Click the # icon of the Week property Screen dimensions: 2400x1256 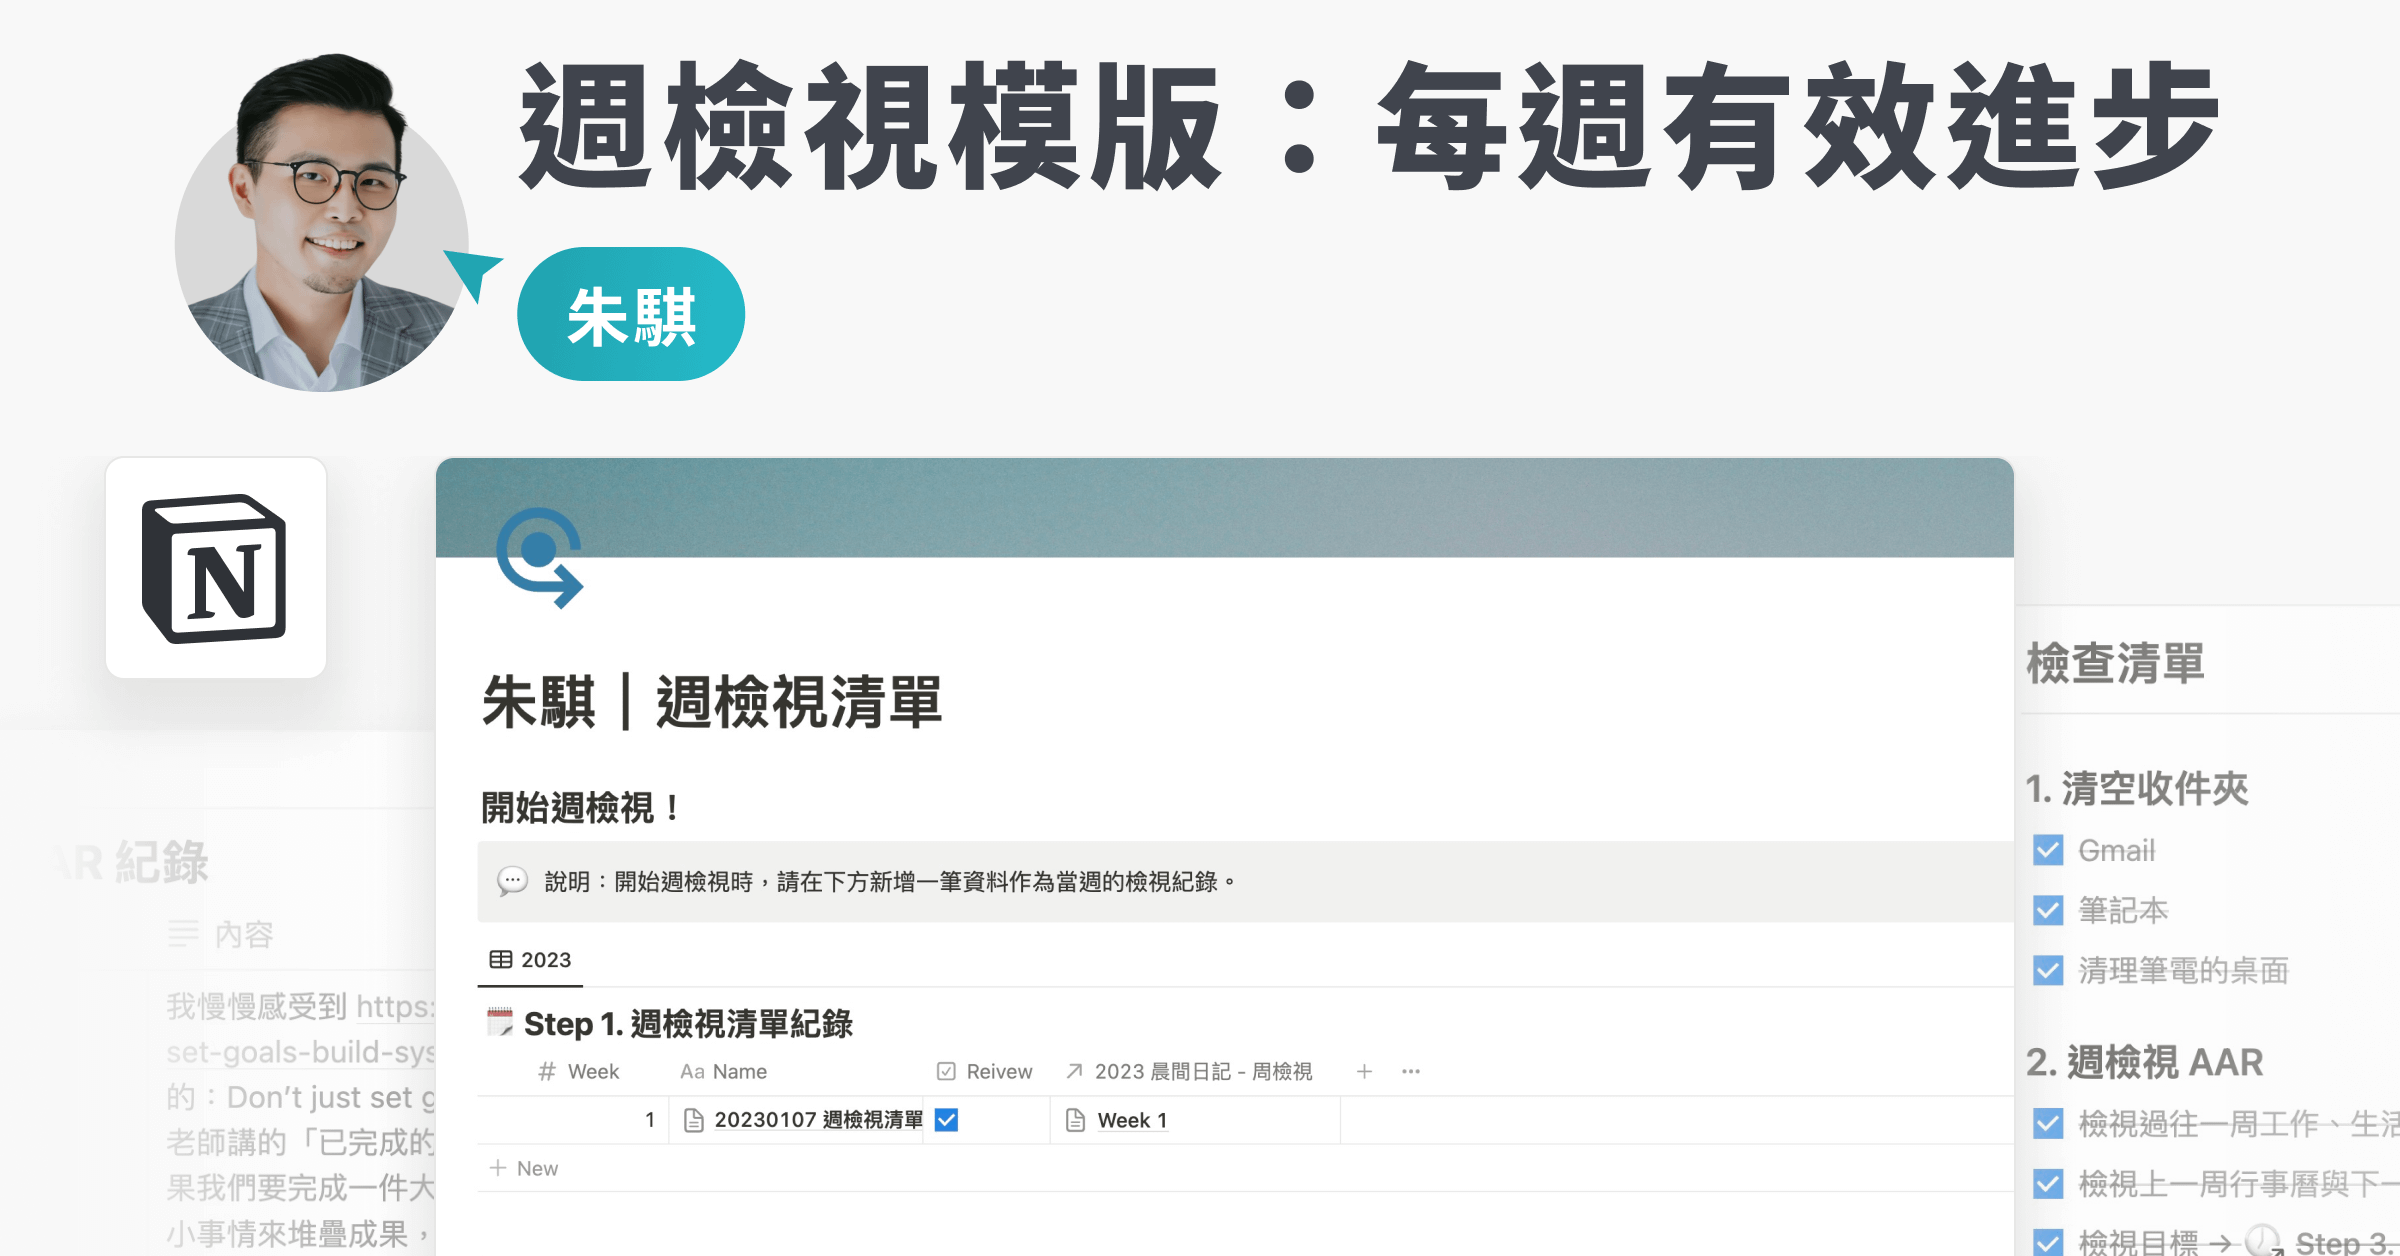(x=545, y=1071)
